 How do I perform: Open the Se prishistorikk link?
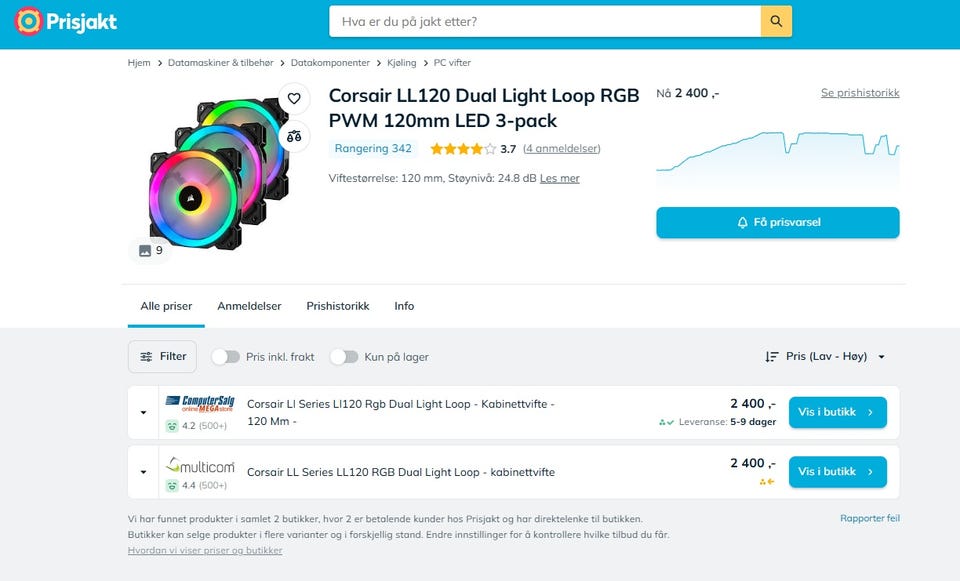coord(859,93)
